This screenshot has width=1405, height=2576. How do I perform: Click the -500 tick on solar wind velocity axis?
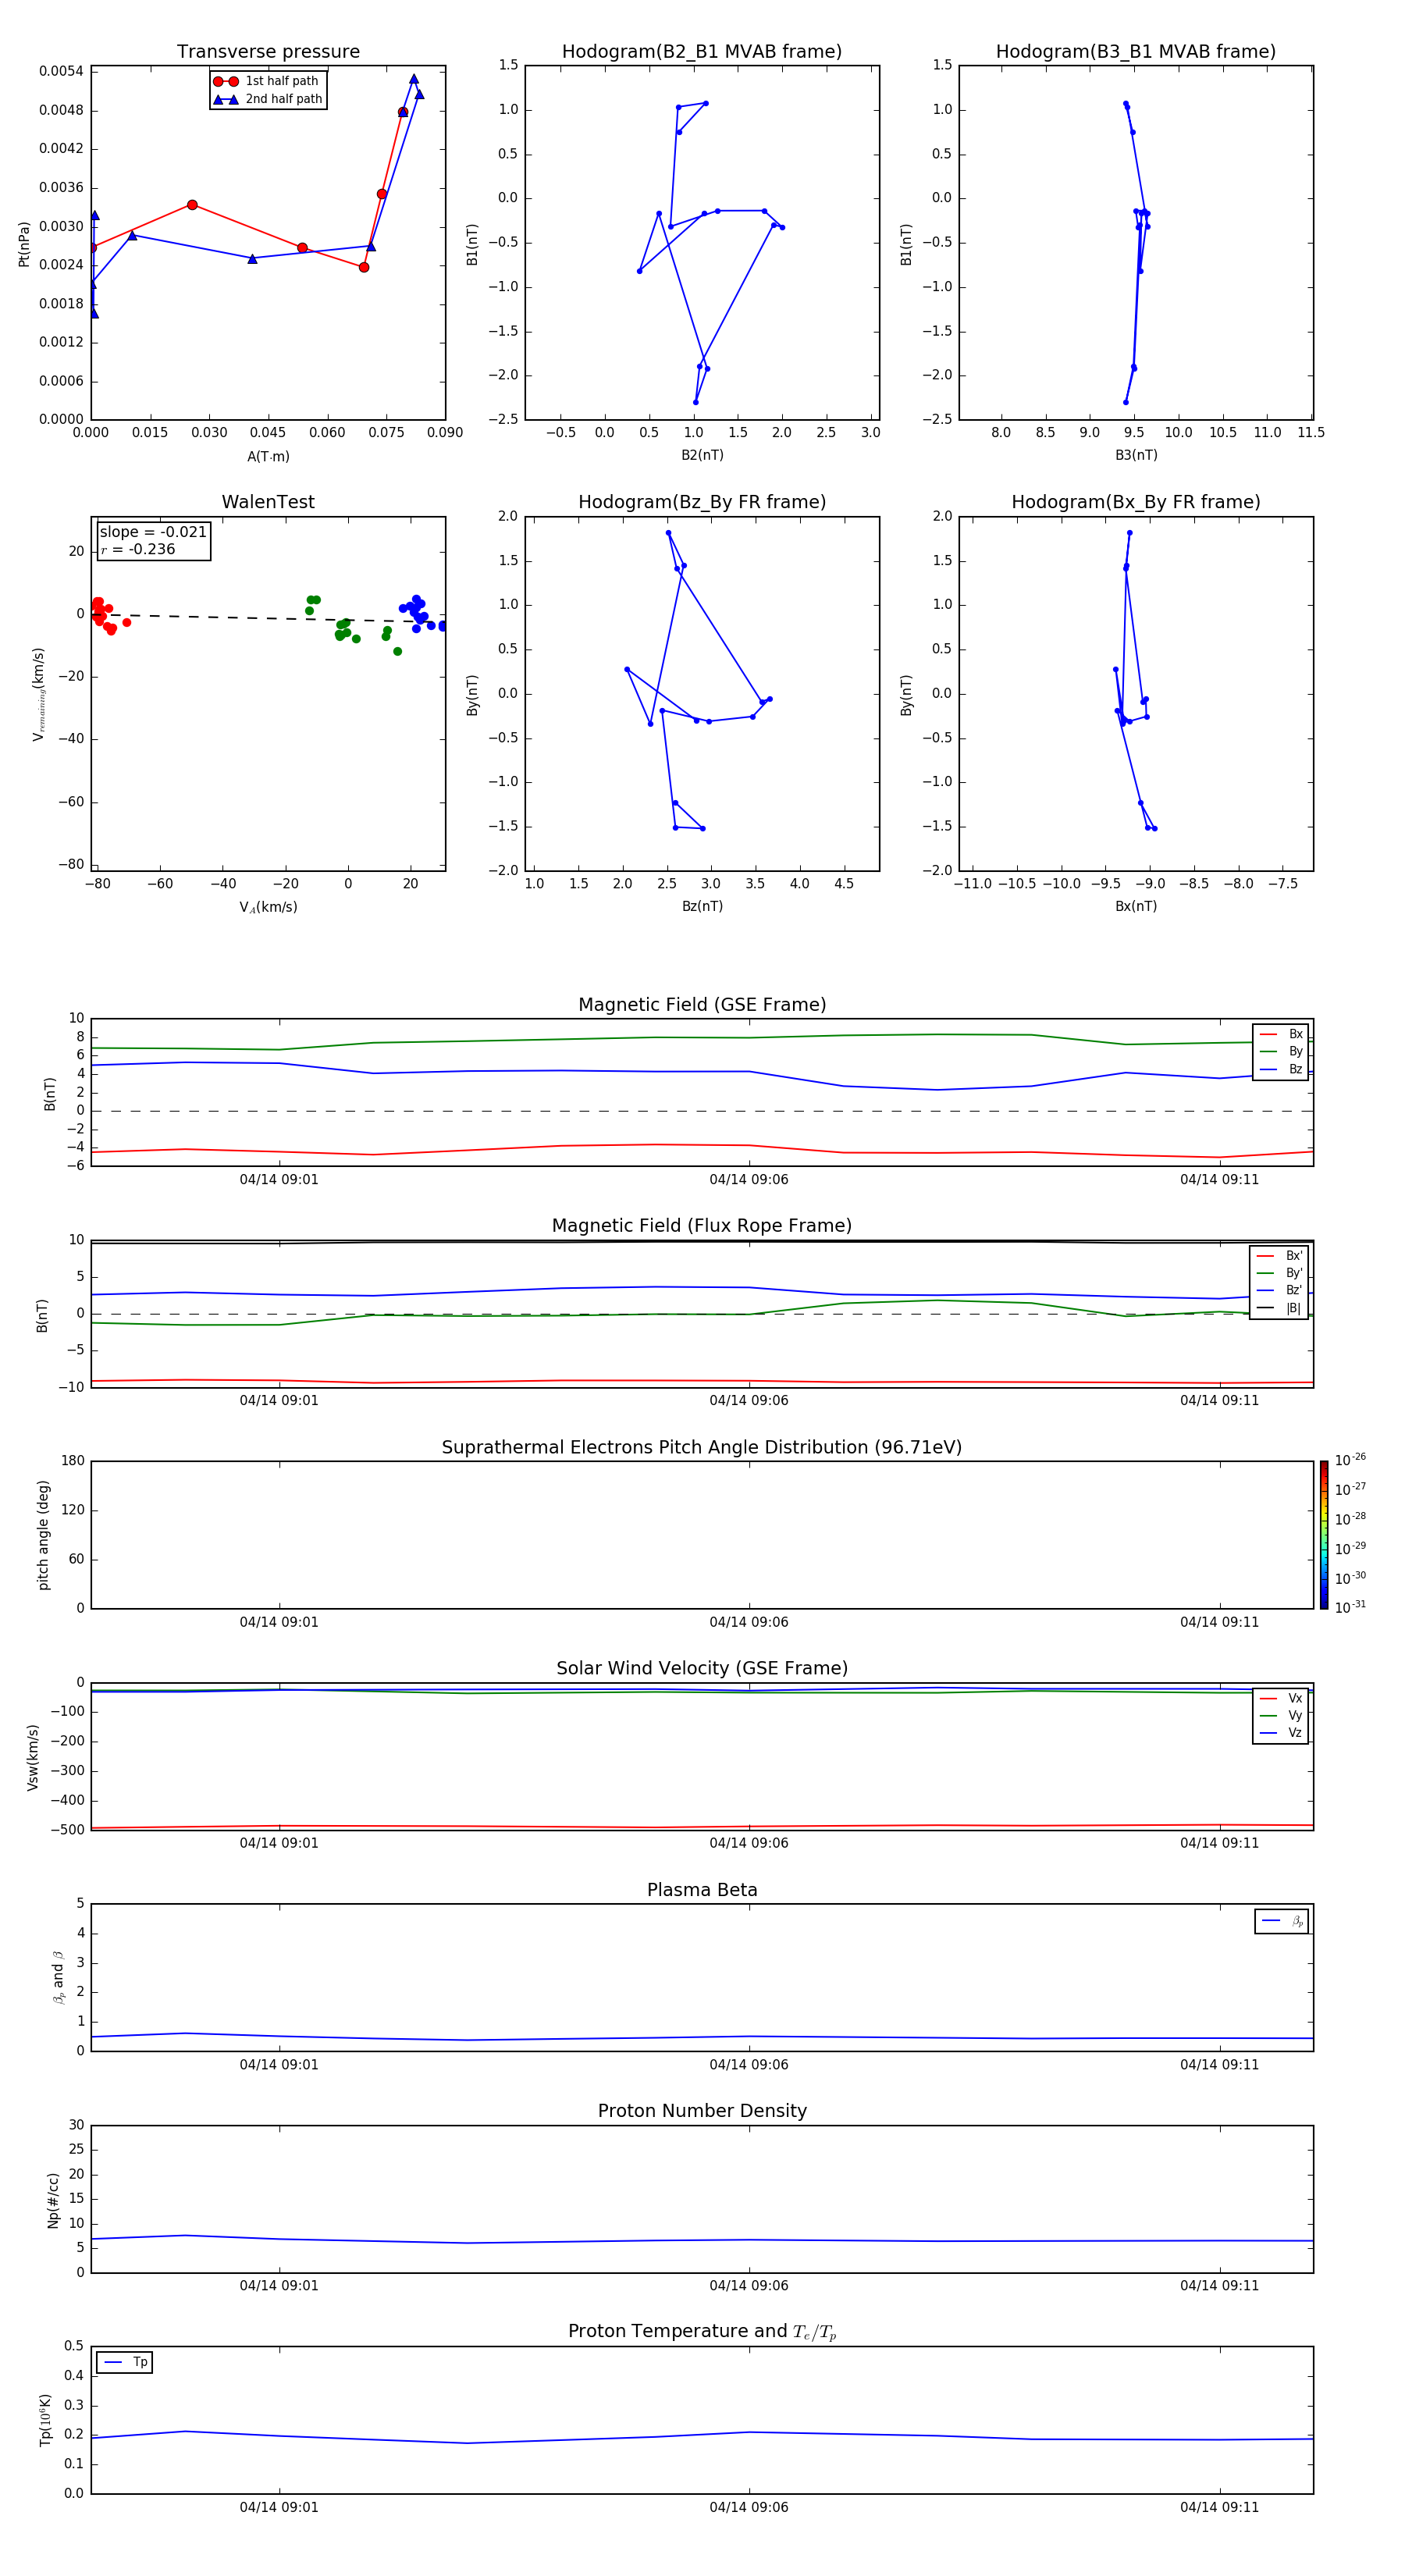point(68,1830)
